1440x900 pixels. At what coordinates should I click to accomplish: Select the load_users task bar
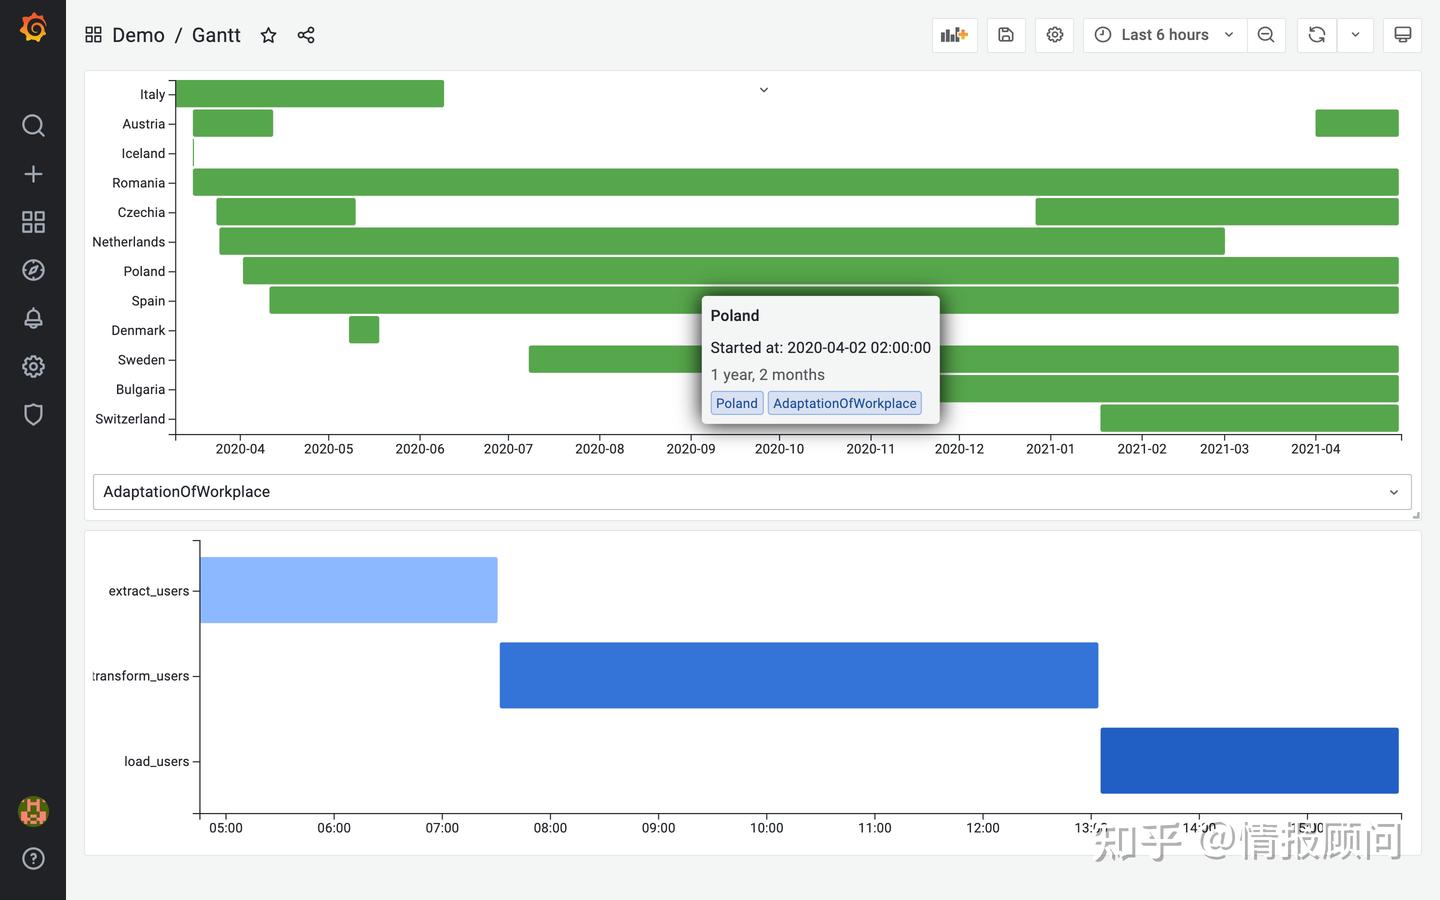click(x=1248, y=760)
